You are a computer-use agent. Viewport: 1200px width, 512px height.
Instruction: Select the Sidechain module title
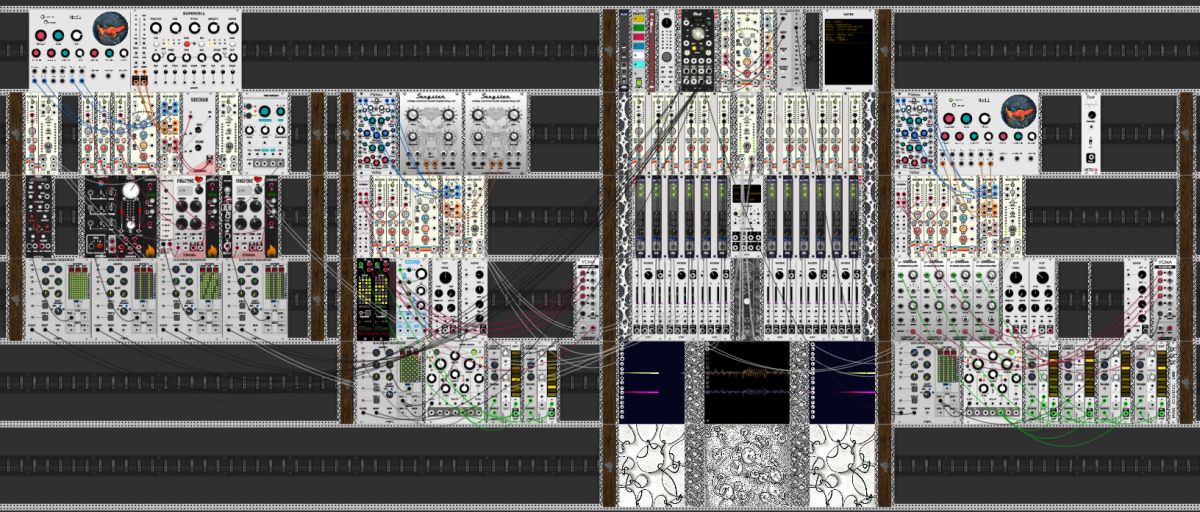pyautogui.click(x=199, y=100)
